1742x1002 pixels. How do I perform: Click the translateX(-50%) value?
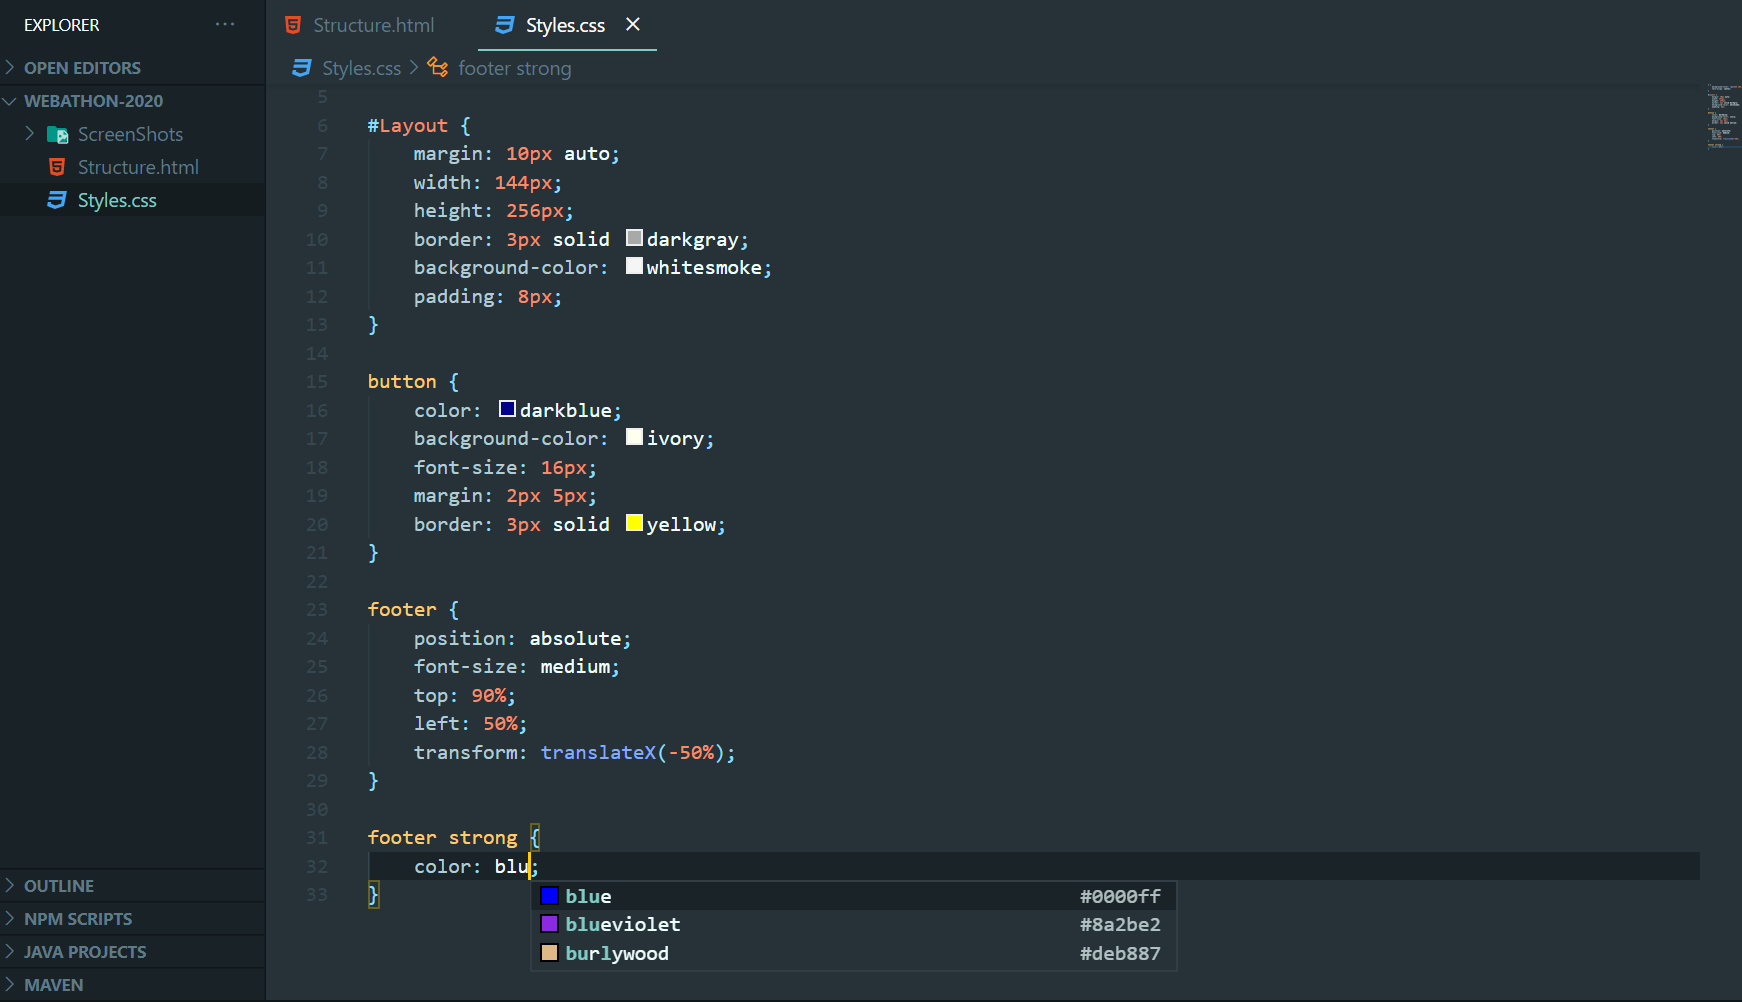pos(633,752)
